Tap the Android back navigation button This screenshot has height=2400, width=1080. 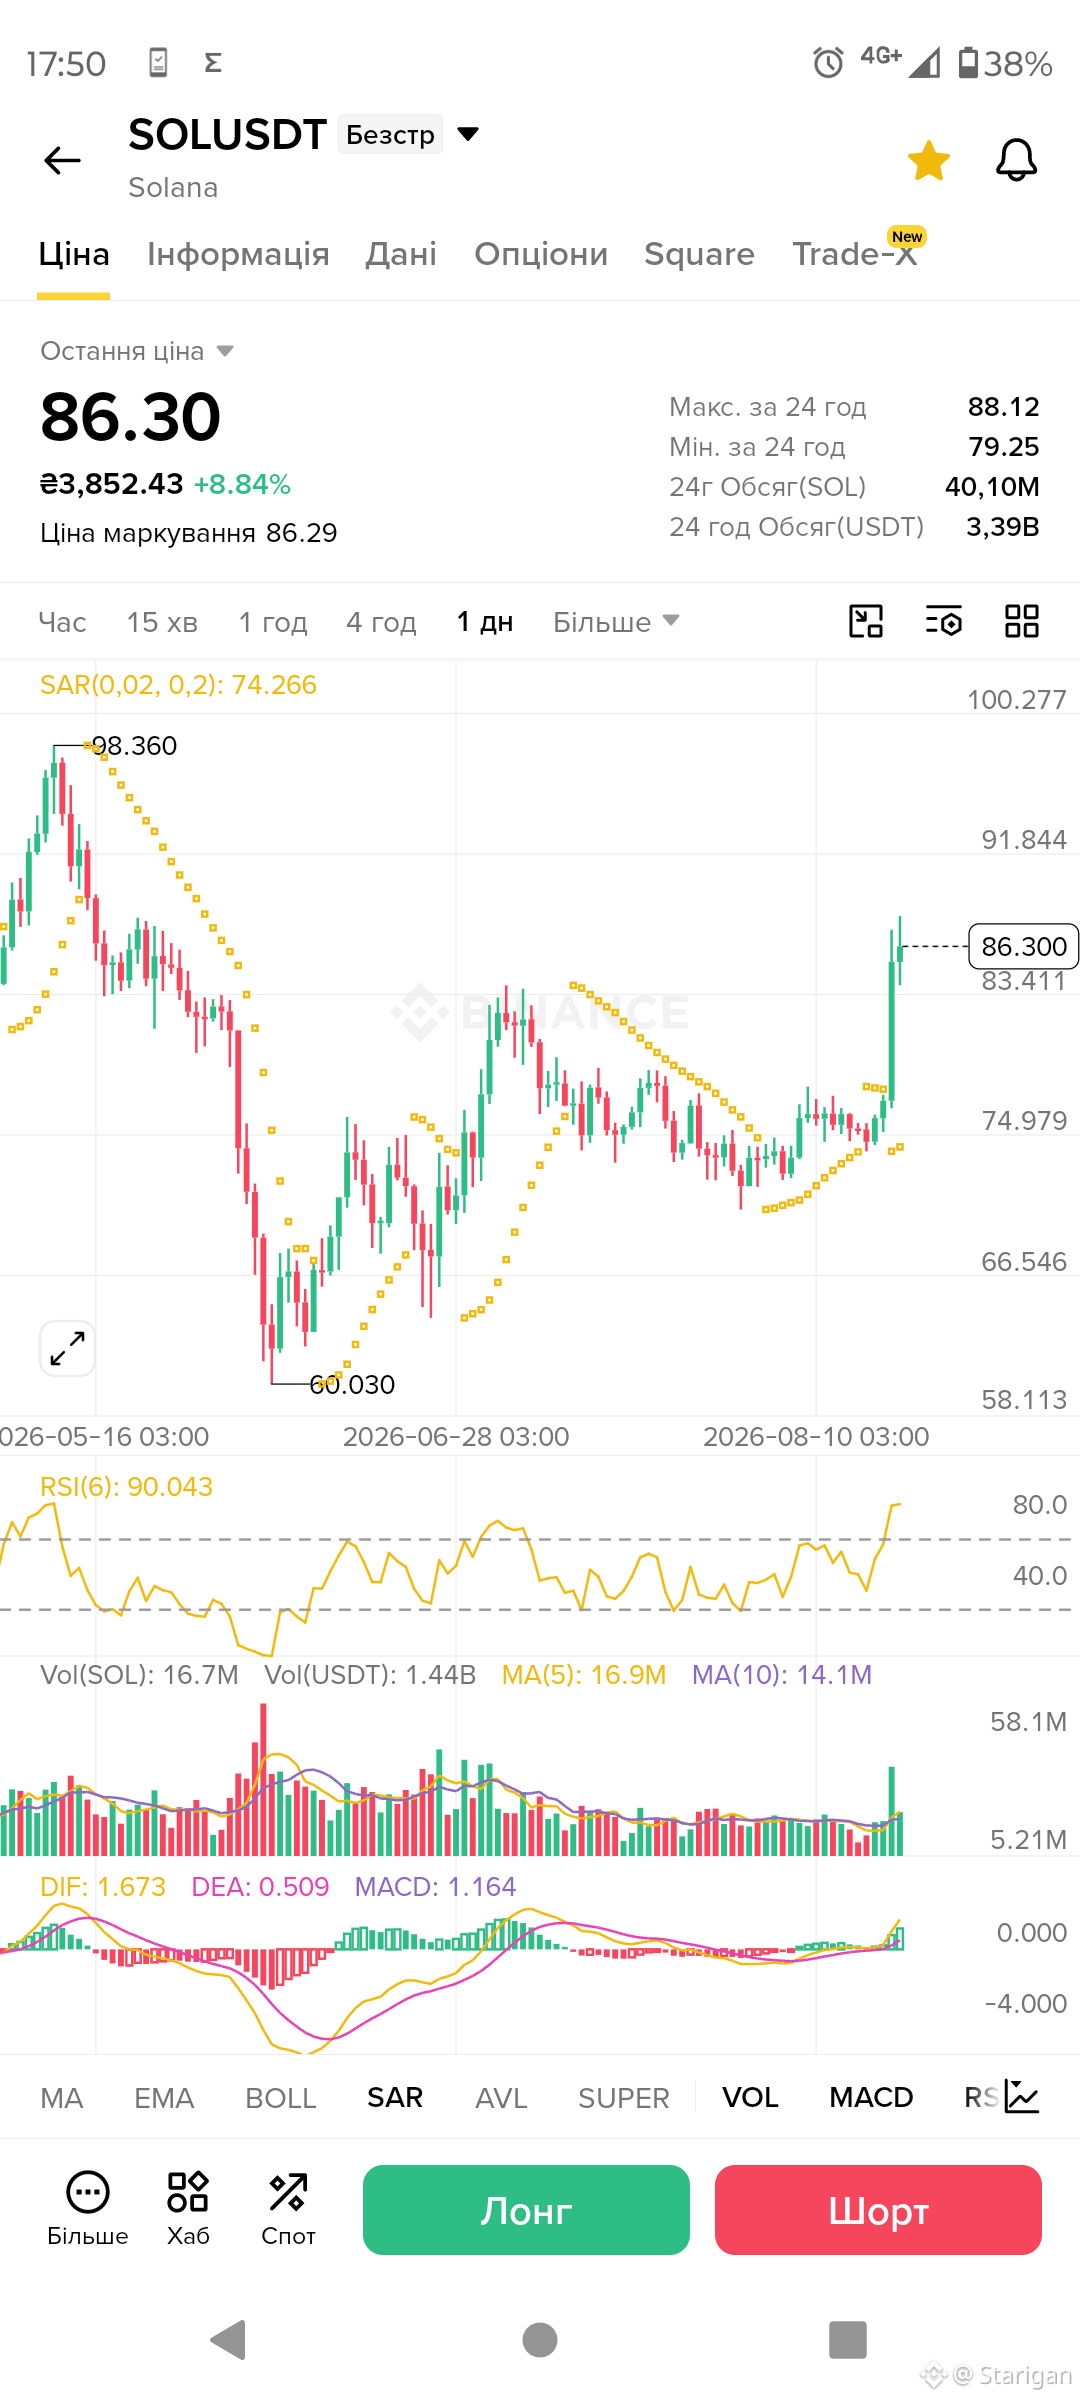coord(229,2340)
